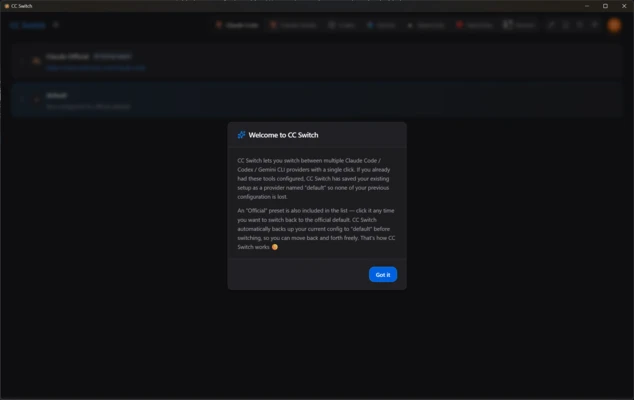This screenshot has width=634, height=400.
Task: Close the CC Switch window
Action: click(x=624, y=6)
